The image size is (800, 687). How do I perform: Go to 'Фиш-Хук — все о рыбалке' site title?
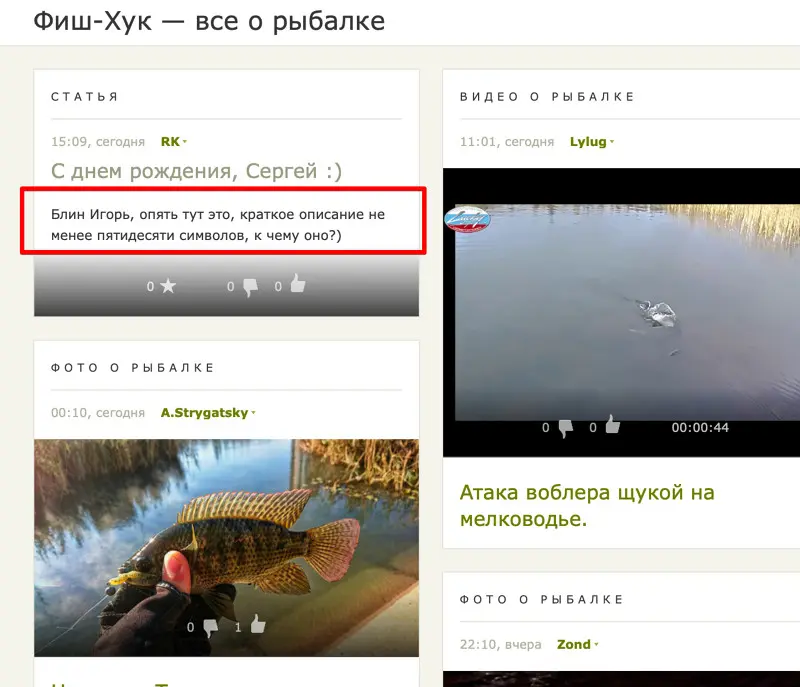point(209,21)
